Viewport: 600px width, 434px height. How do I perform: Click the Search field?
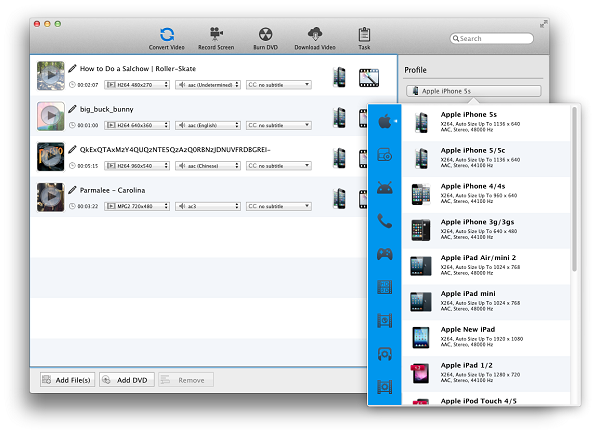click(491, 38)
